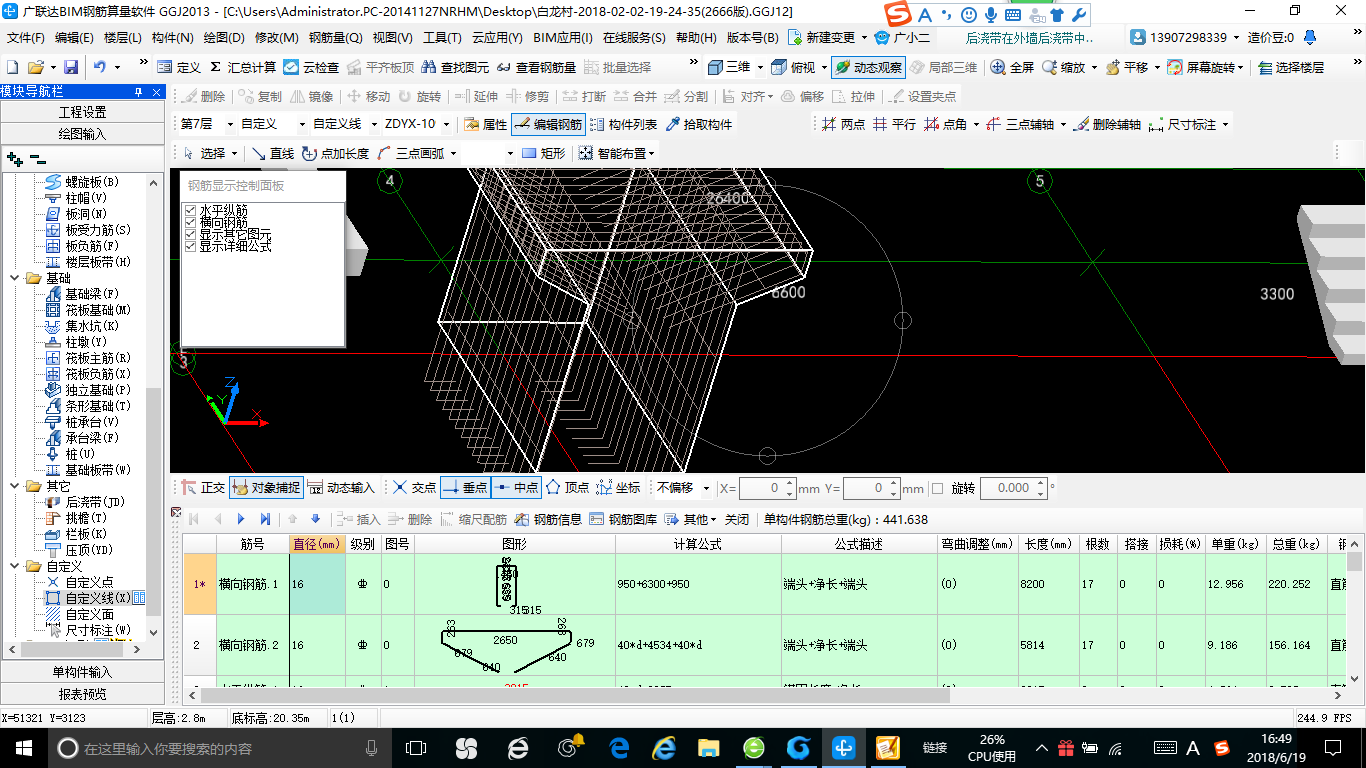The image size is (1366, 768).
Task: Uncheck 显示其它图元 checkbox
Action: point(191,234)
